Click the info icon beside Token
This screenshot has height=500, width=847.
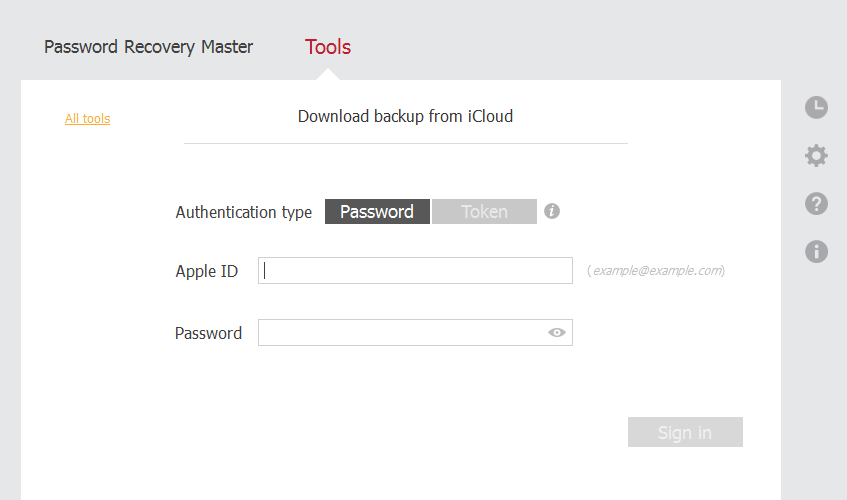552,211
